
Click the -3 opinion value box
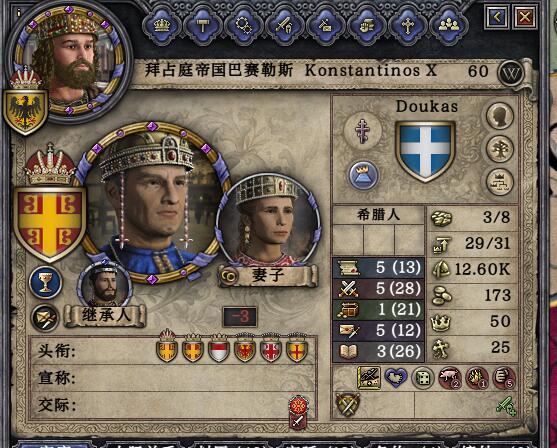pos(240,317)
